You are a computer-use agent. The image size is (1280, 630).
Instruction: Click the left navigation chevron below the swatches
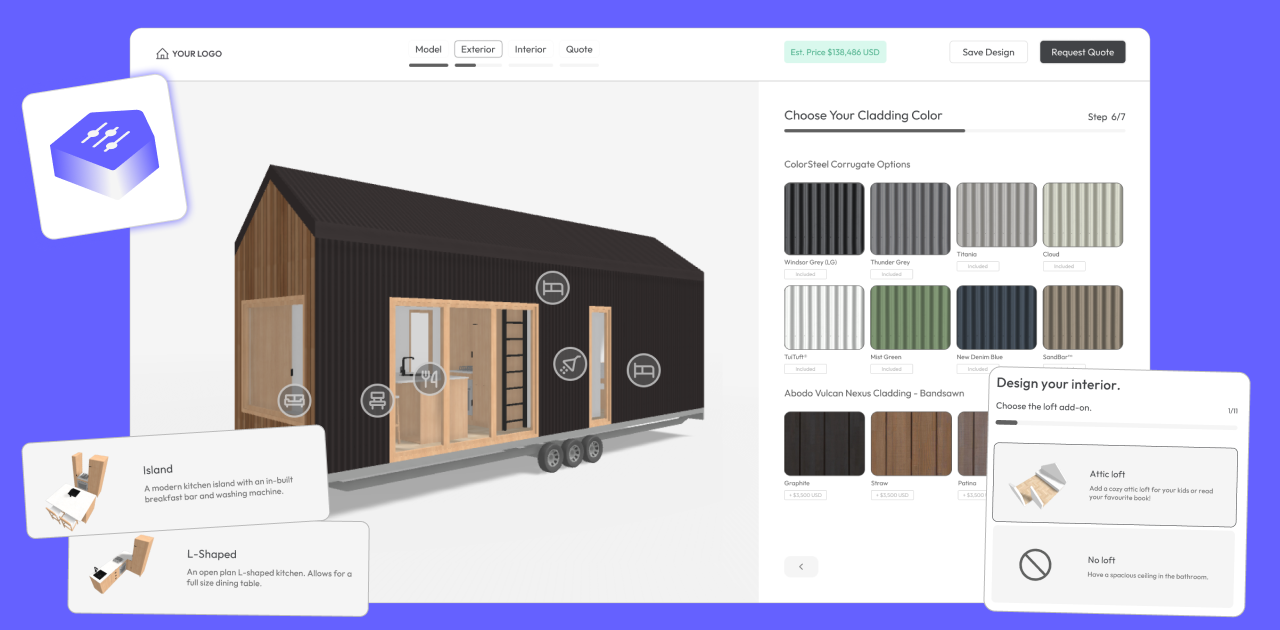click(x=801, y=566)
